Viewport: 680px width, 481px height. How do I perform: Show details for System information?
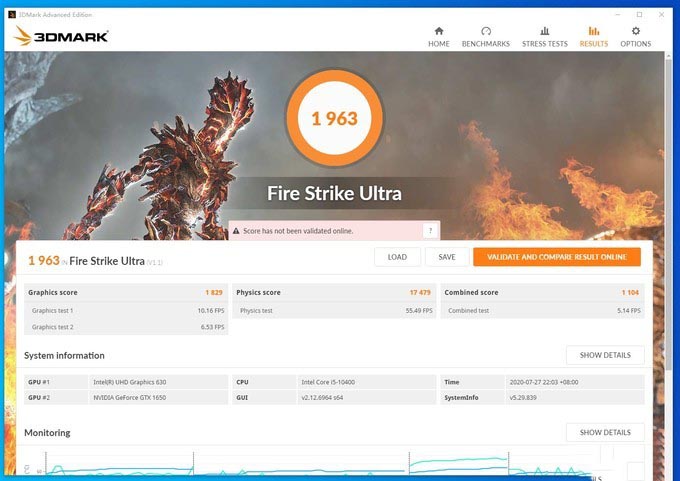tap(605, 355)
